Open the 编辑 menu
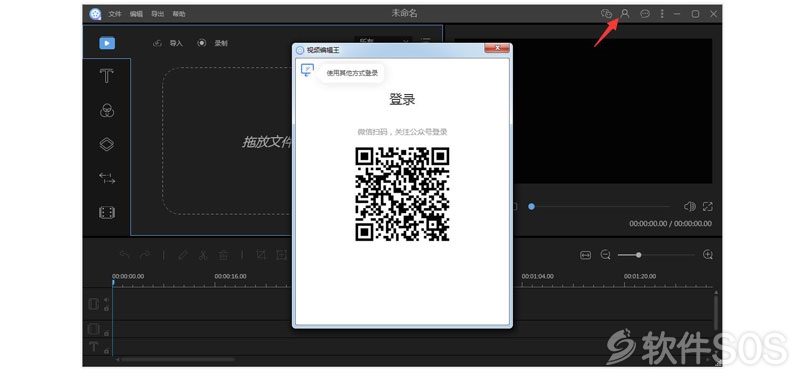The height and width of the screenshot is (374, 800). tap(136, 14)
